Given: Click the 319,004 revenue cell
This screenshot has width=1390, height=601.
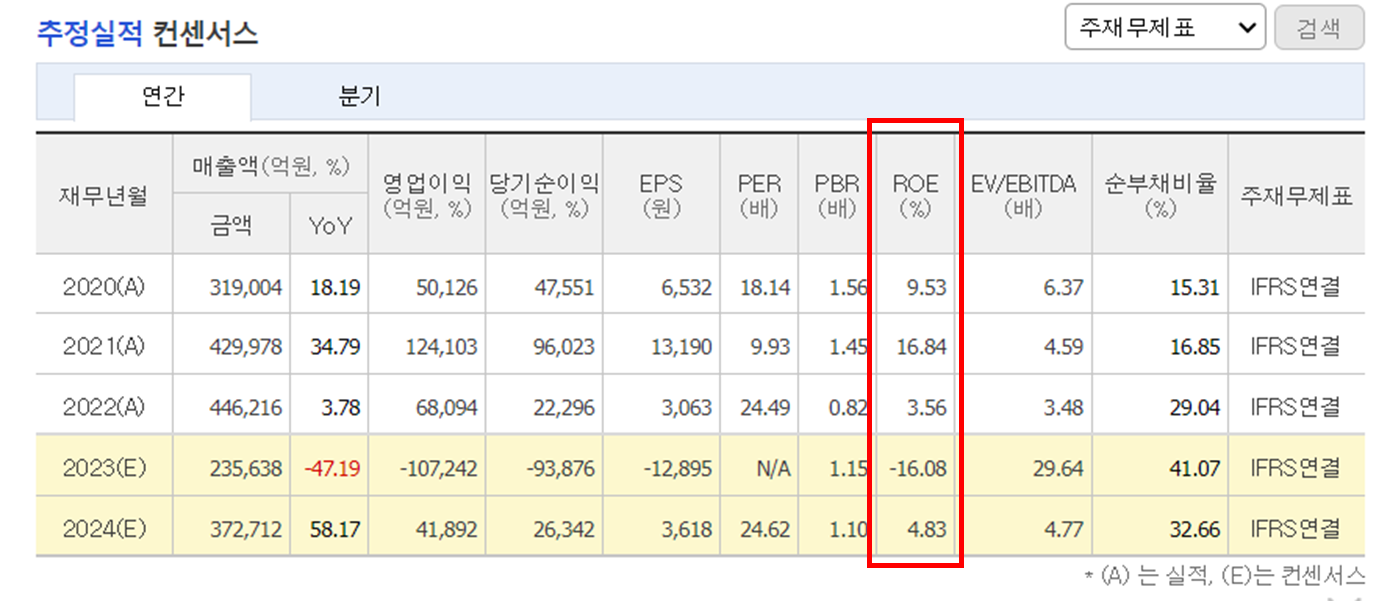Looking at the screenshot, I should click(x=246, y=287).
